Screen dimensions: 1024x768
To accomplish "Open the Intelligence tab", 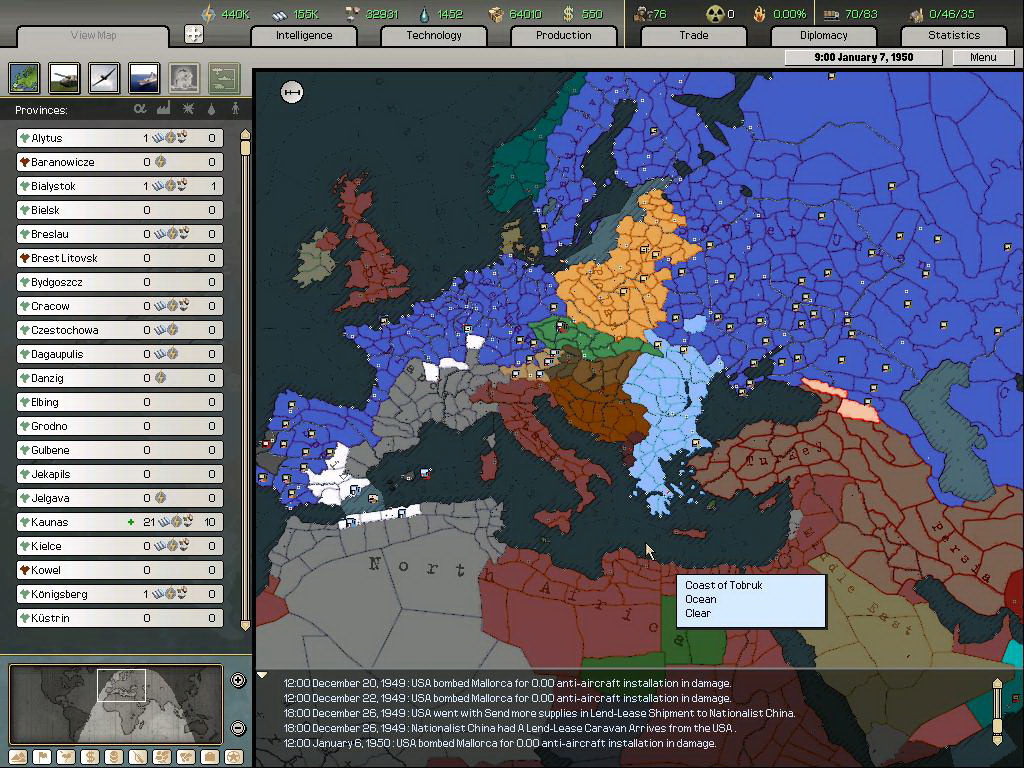I will pos(304,35).
